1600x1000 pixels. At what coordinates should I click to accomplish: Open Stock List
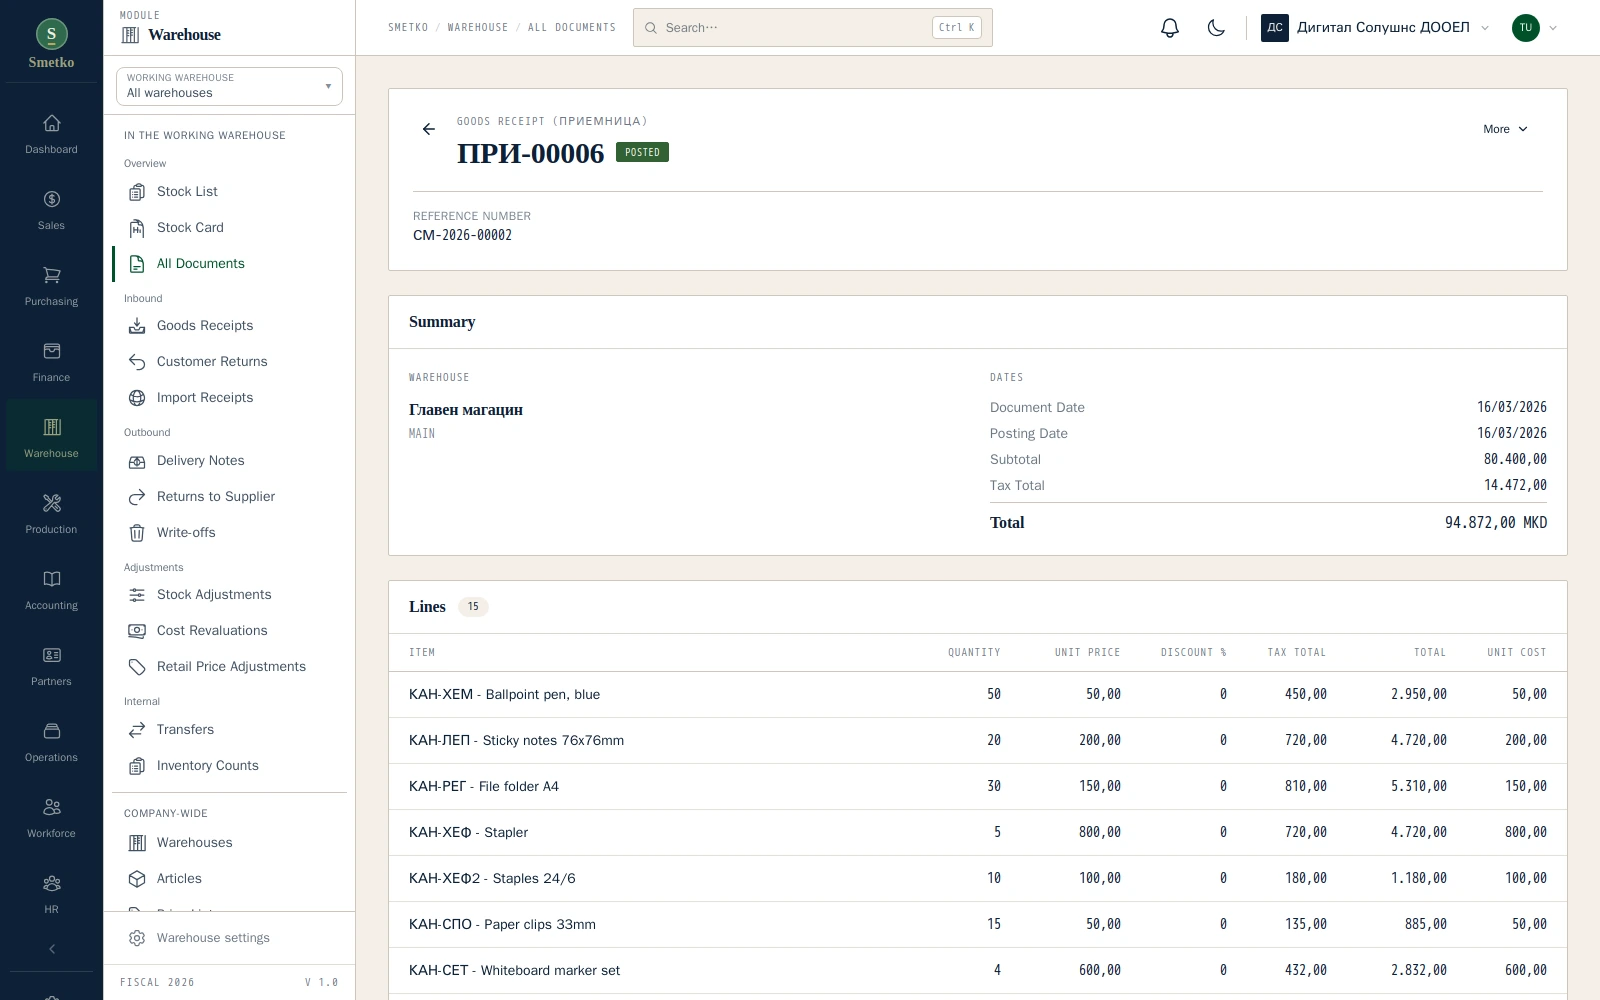(x=229, y=191)
